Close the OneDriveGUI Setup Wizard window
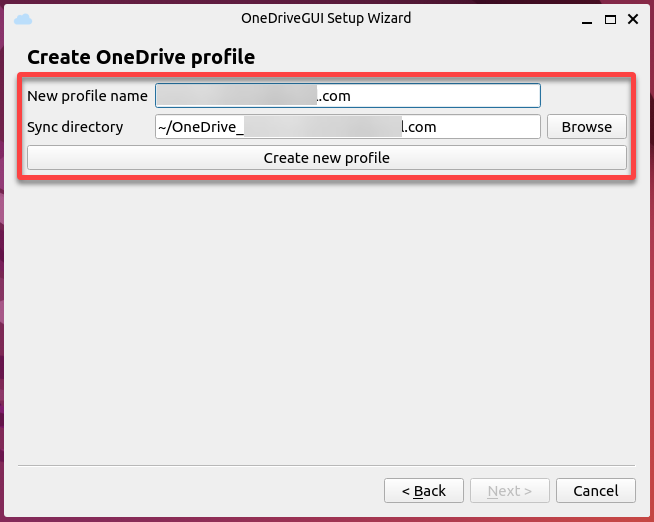The image size is (654, 522). coord(633,19)
